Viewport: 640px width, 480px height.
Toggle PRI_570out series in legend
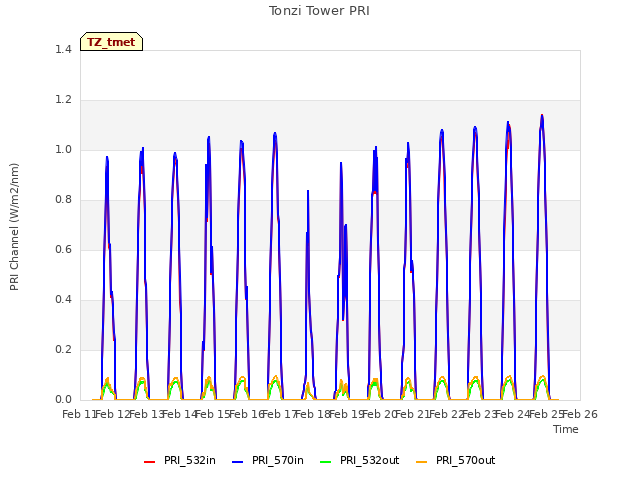456,460
